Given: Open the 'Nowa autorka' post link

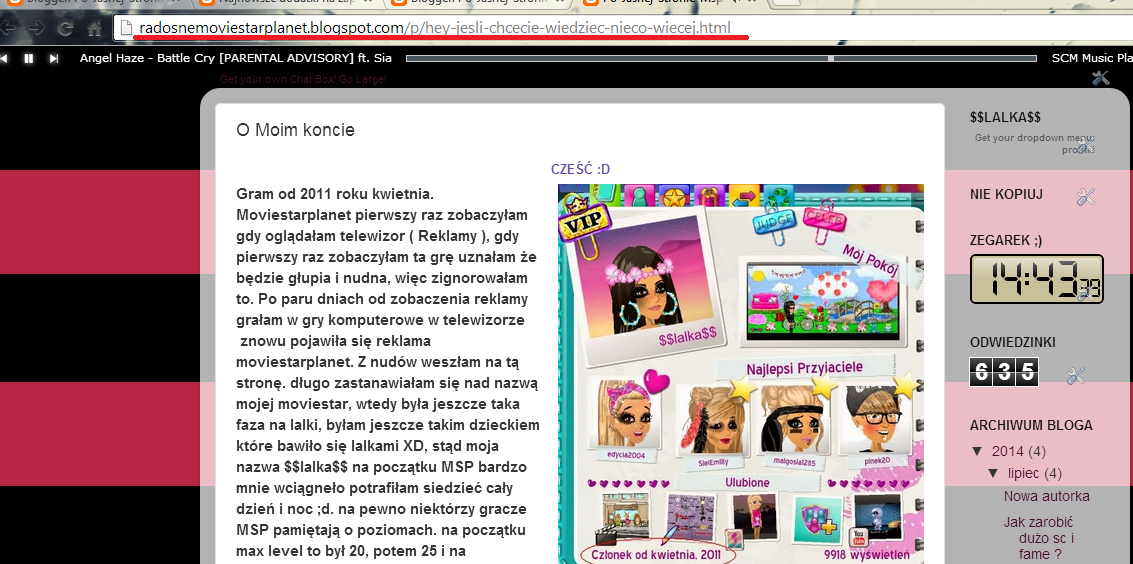Looking at the screenshot, I should click(x=1046, y=496).
